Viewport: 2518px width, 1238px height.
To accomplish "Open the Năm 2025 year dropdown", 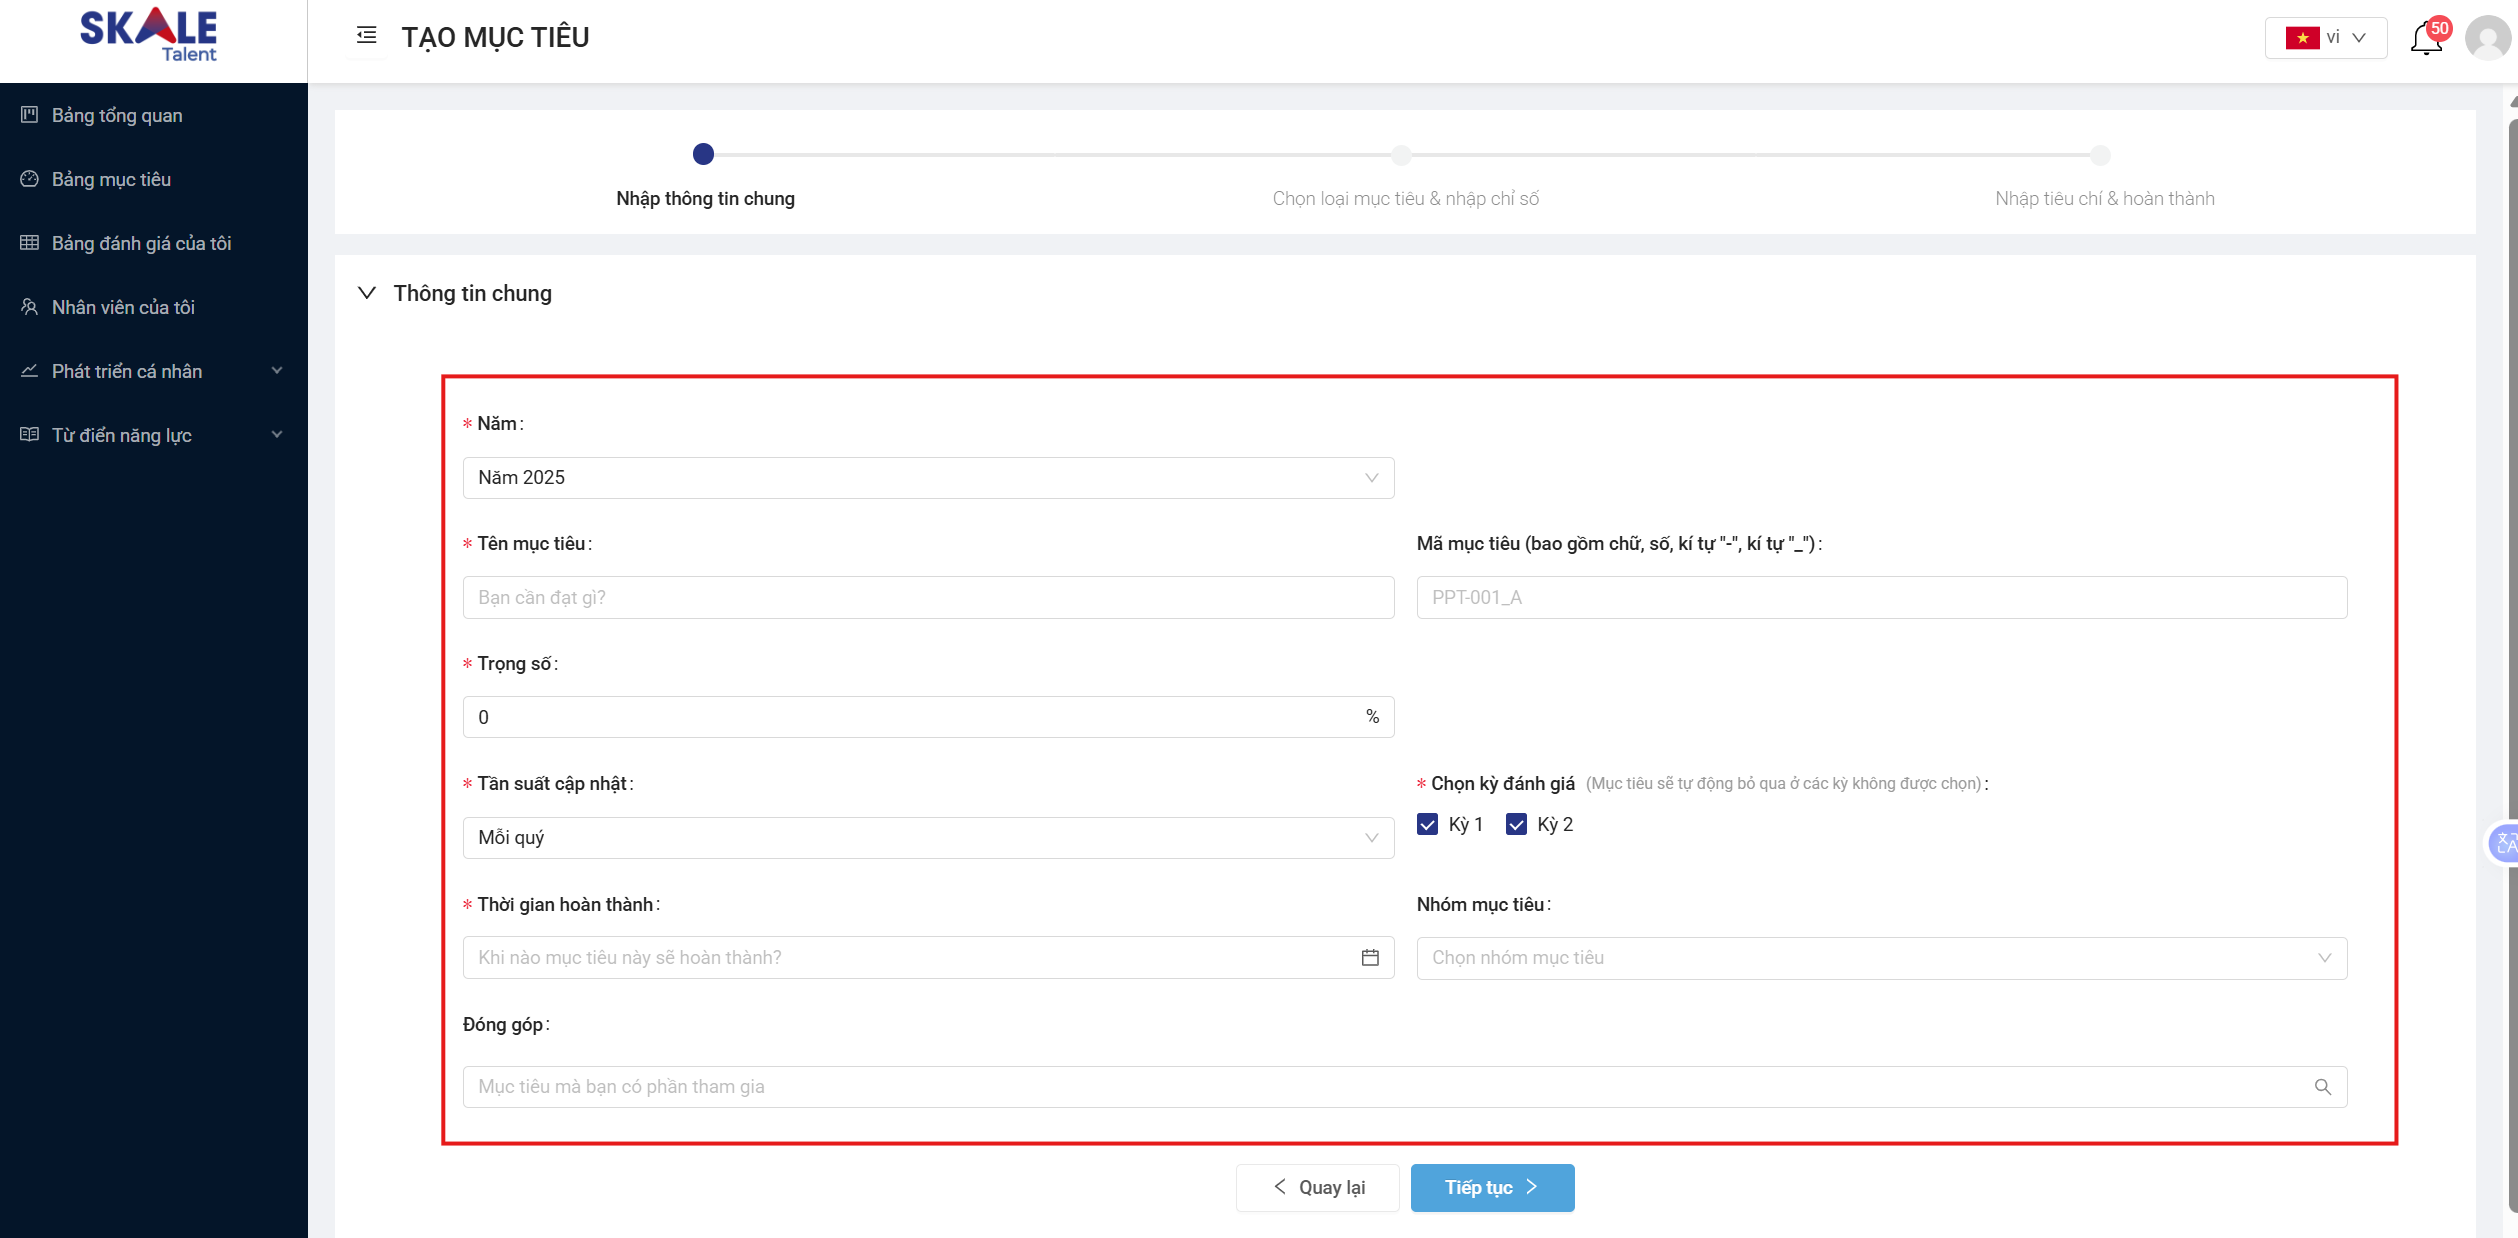I will pyautogui.click(x=927, y=478).
